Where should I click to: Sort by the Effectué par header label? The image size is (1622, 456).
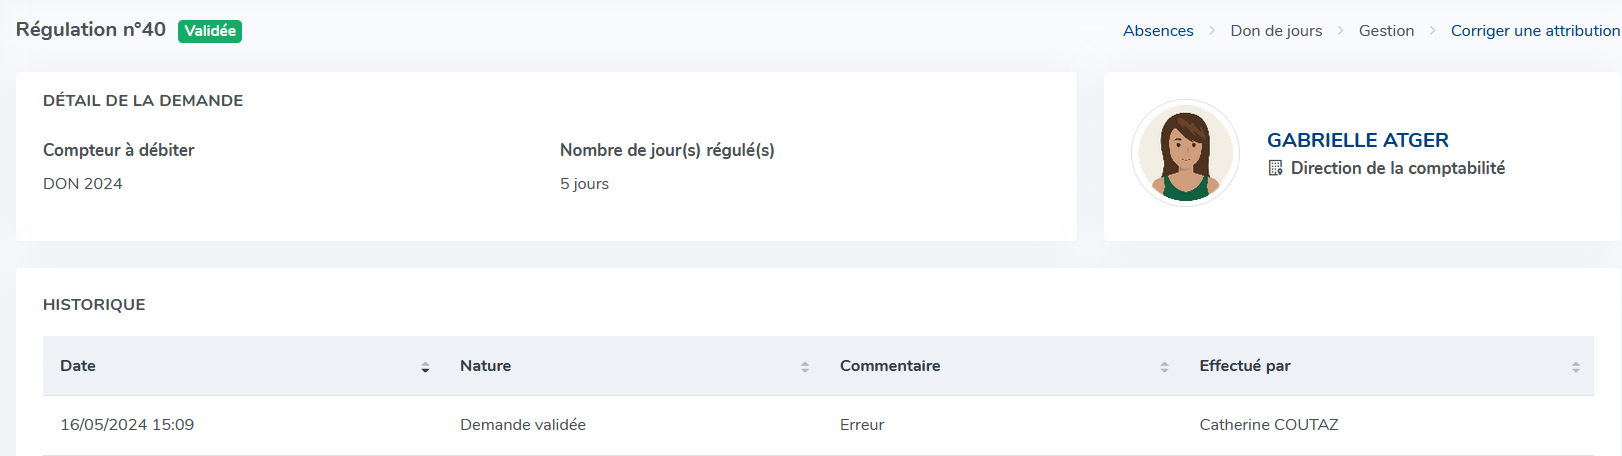(1244, 366)
